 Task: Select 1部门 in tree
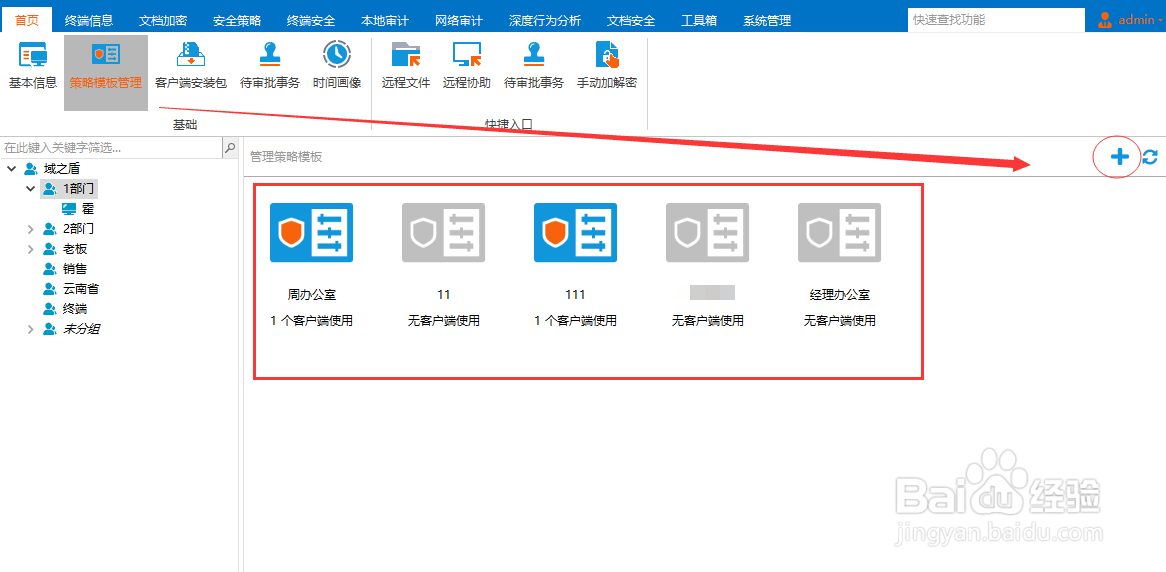(79, 189)
